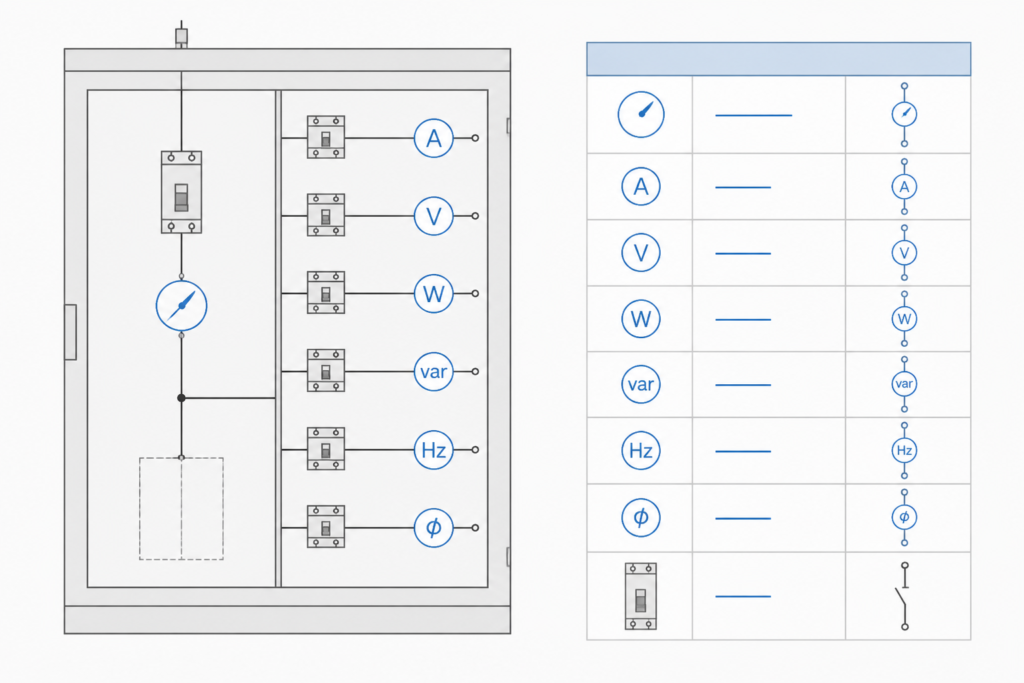Click the wattmeter W symbol in the cabinet
The image size is (1024, 683).
pyautogui.click(x=434, y=294)
